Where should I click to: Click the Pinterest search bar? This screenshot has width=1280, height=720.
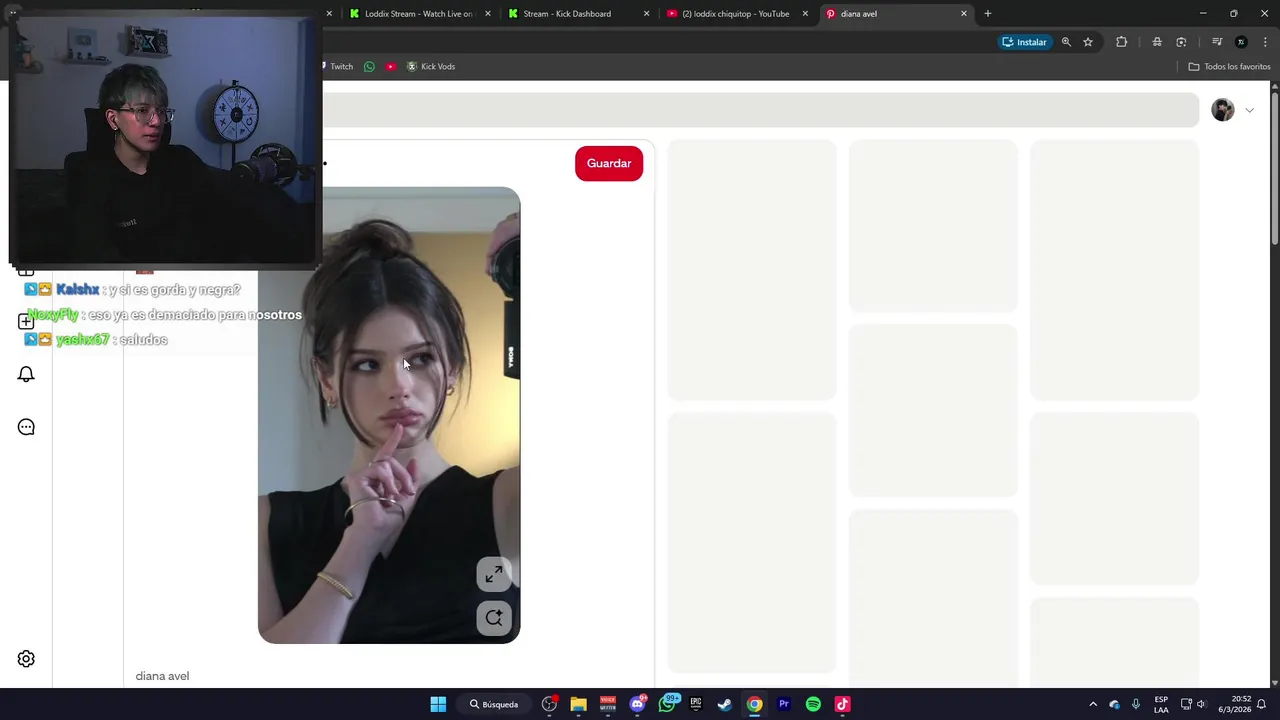760,110
